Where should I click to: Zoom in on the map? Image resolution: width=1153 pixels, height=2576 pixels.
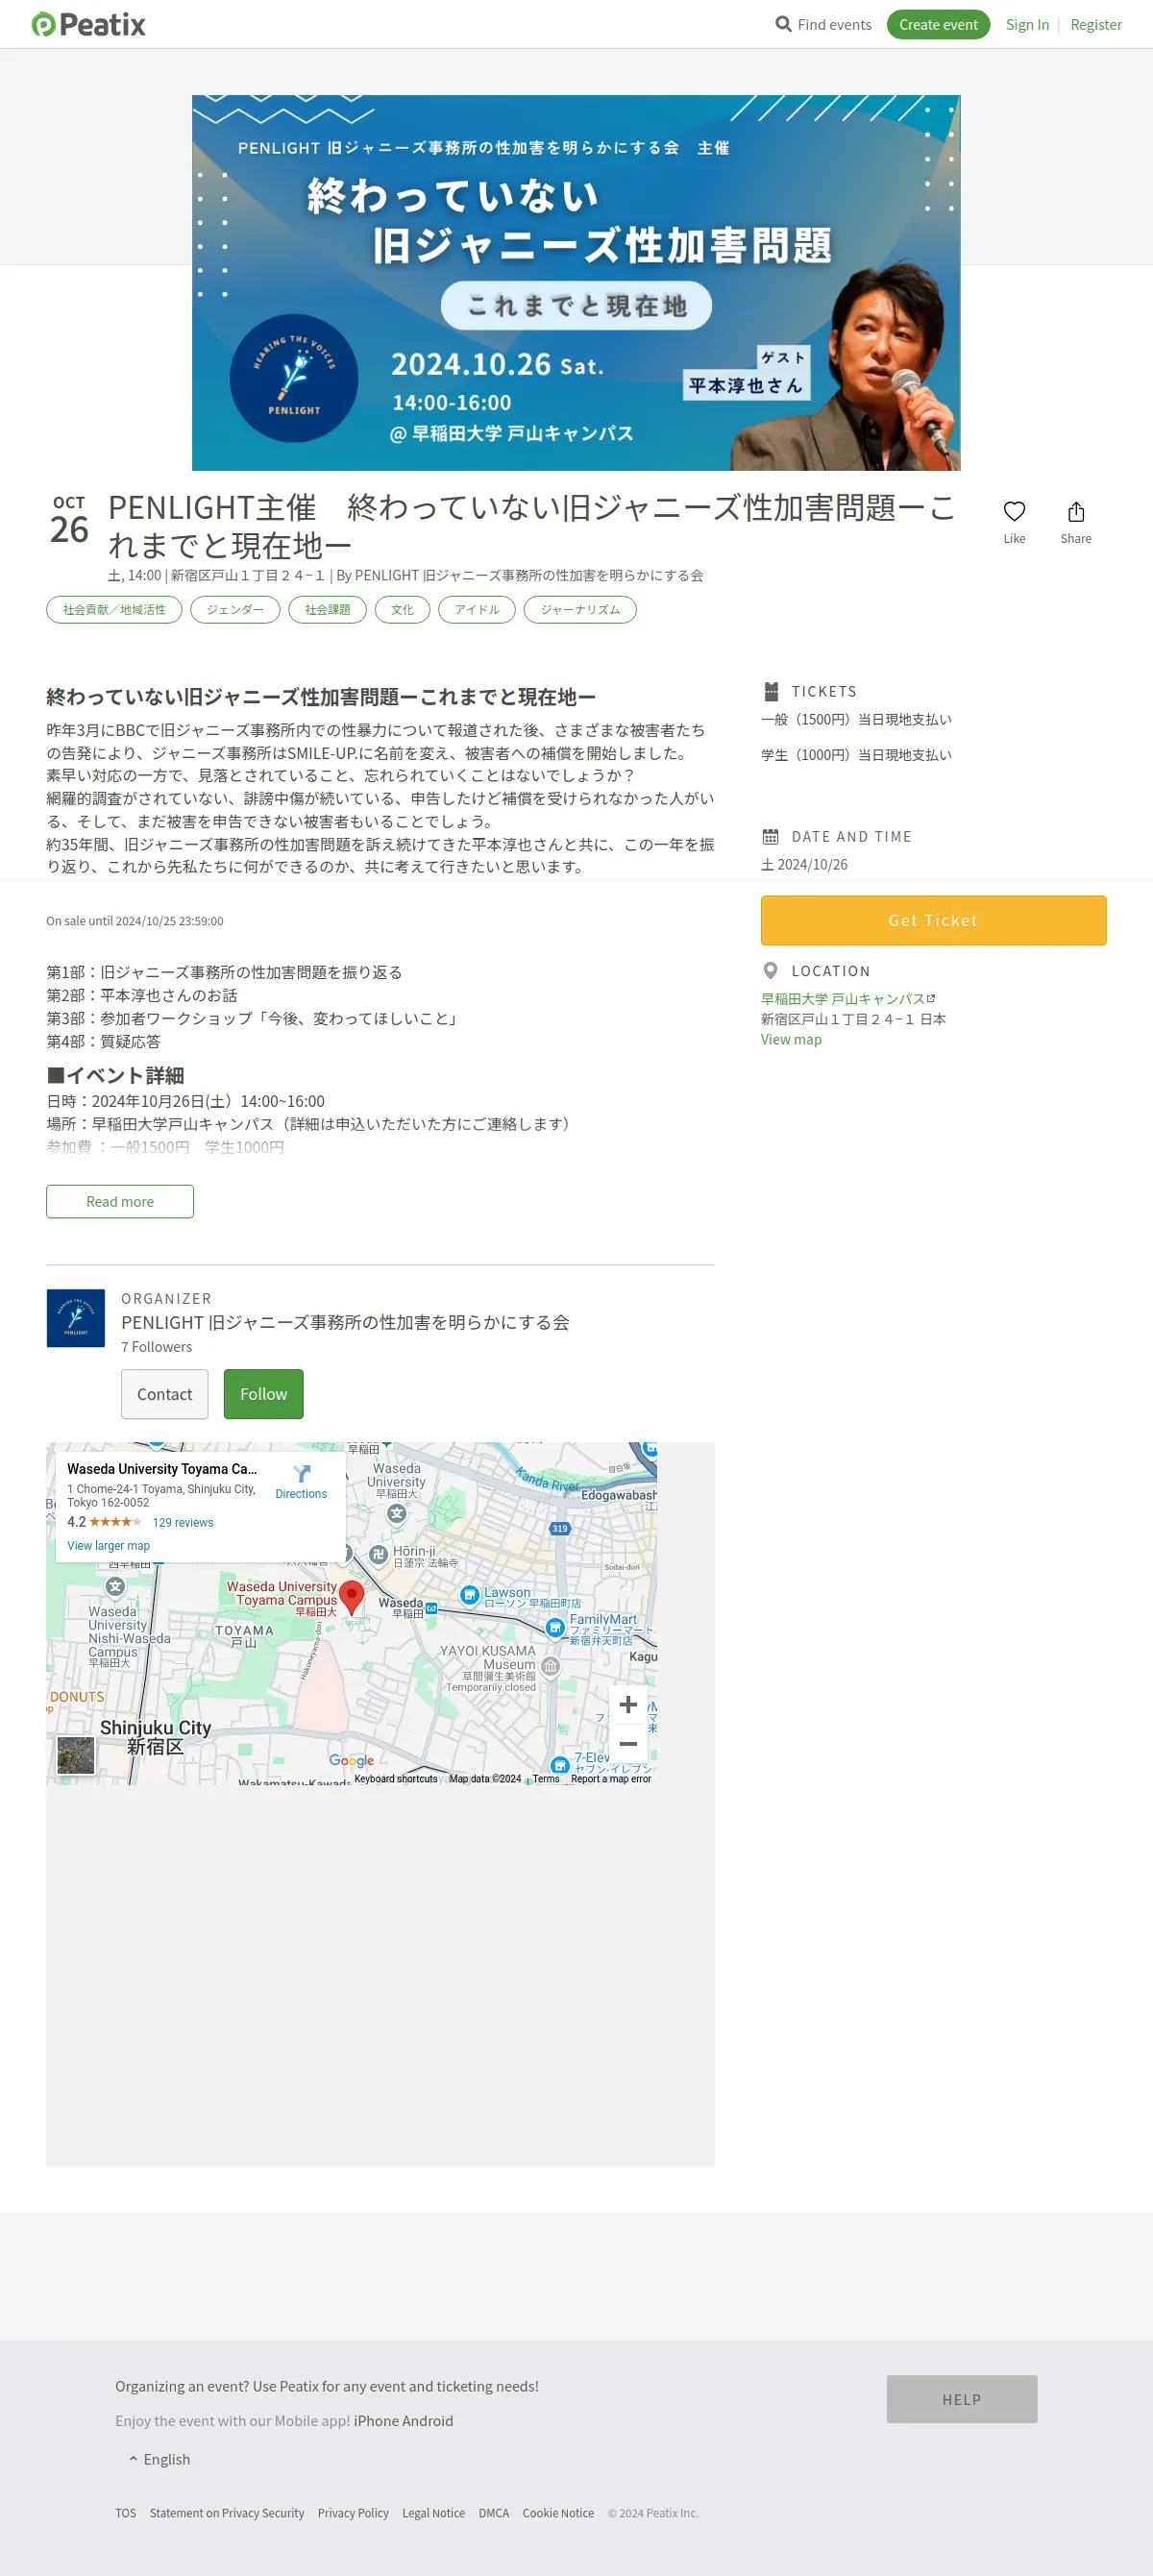coord(628,1704)
